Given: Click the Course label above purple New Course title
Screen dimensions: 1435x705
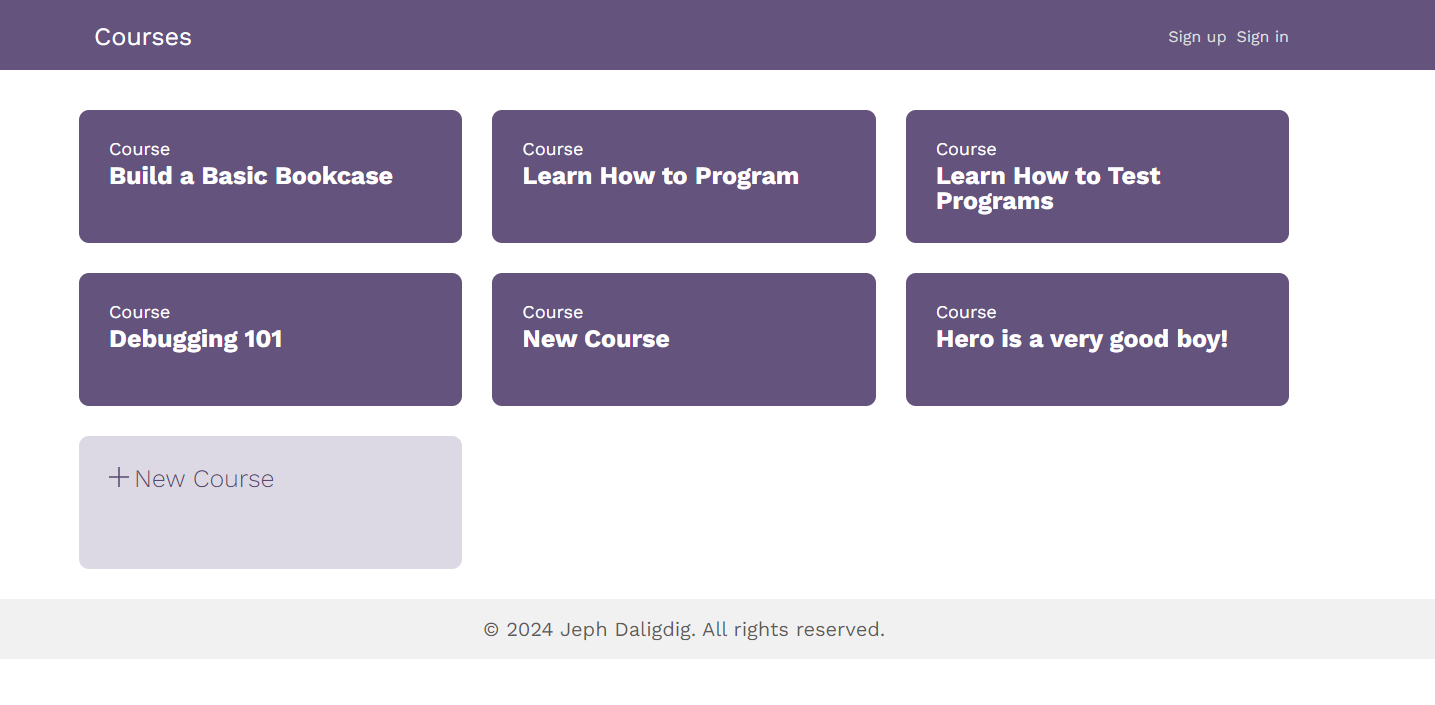Looking at the screenshot, I should pyautogui.click(x=552, y=312).
